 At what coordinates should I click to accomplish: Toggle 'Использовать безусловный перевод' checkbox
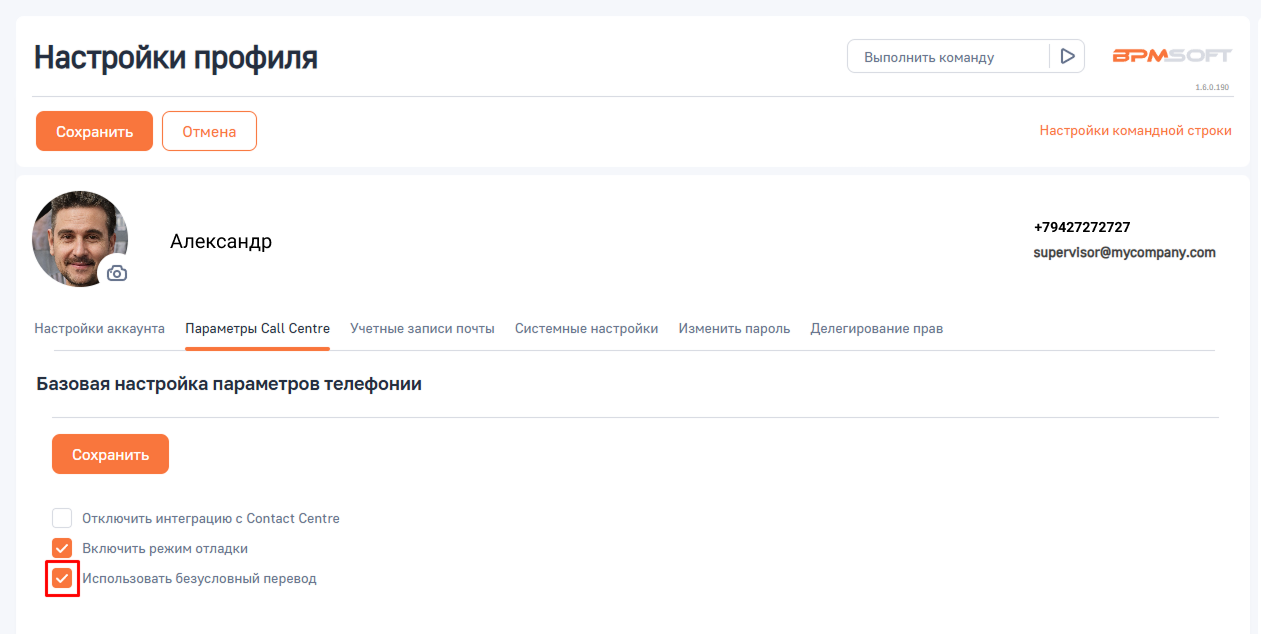(x=62, y=578)
